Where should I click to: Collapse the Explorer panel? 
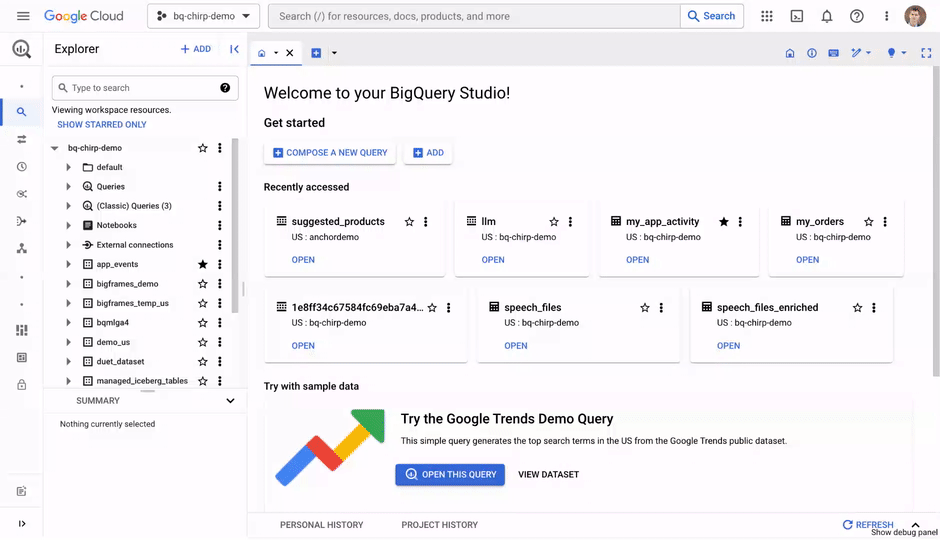[234, 49]
